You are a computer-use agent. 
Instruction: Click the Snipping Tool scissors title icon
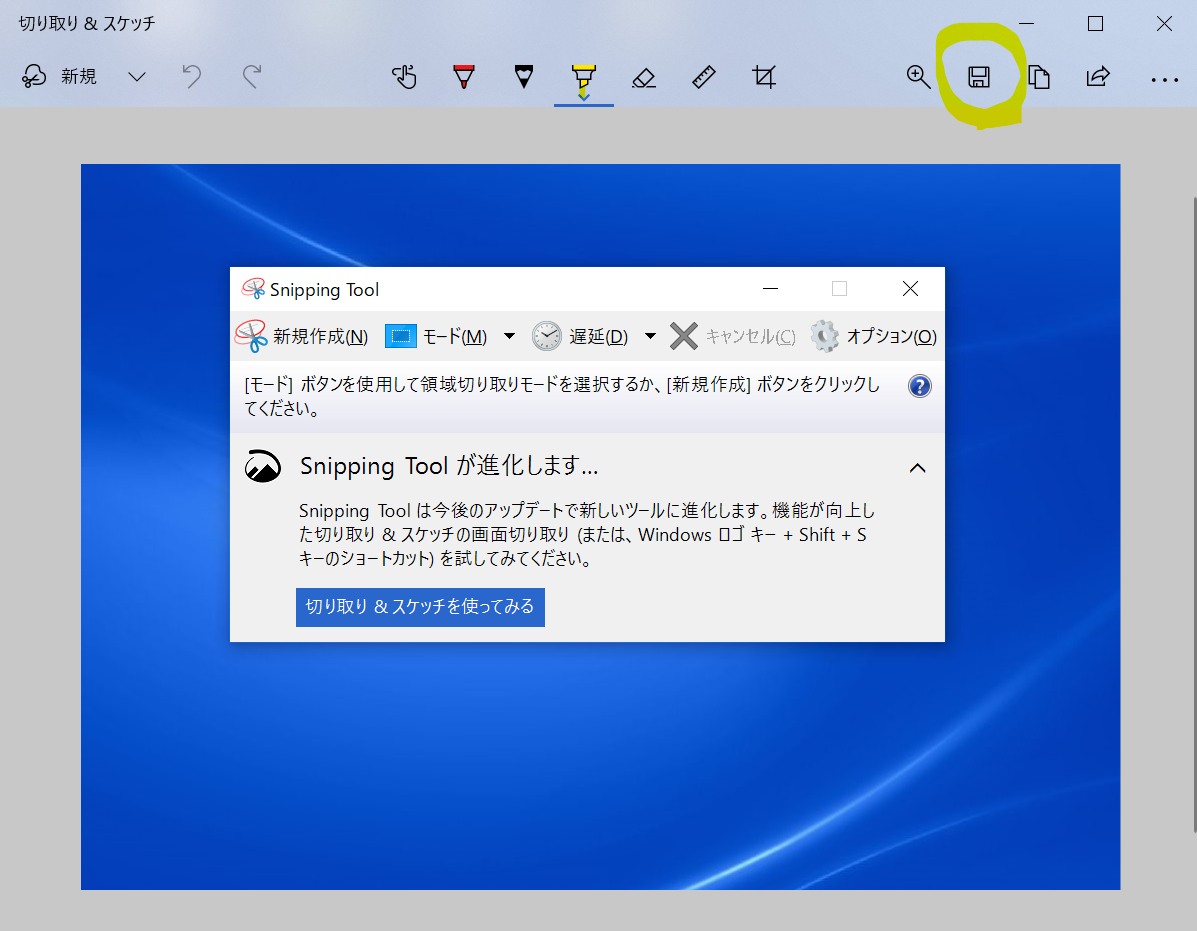pos(253,289)
